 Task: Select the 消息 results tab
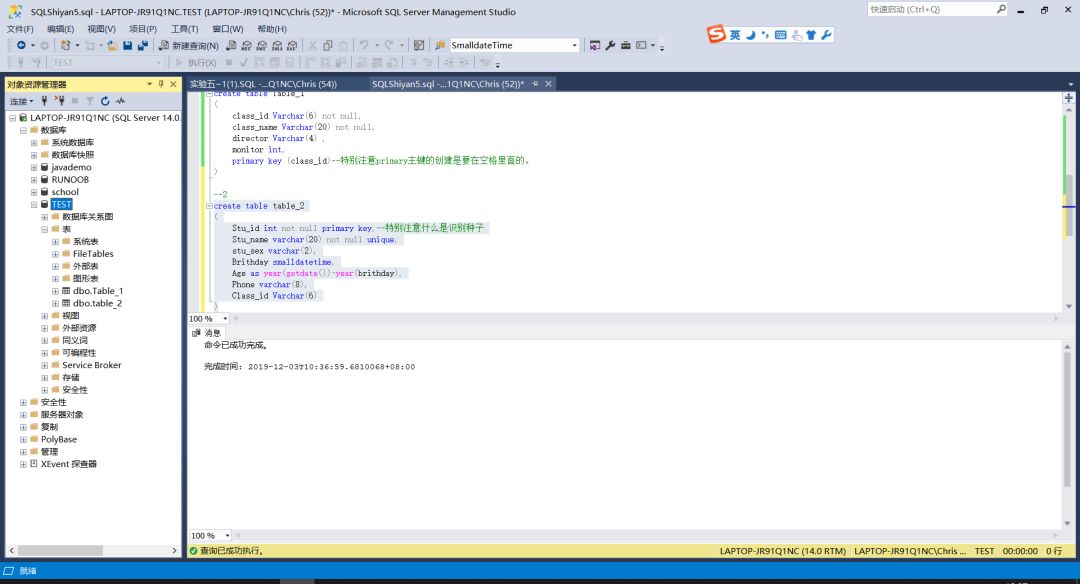pos(207,333)
